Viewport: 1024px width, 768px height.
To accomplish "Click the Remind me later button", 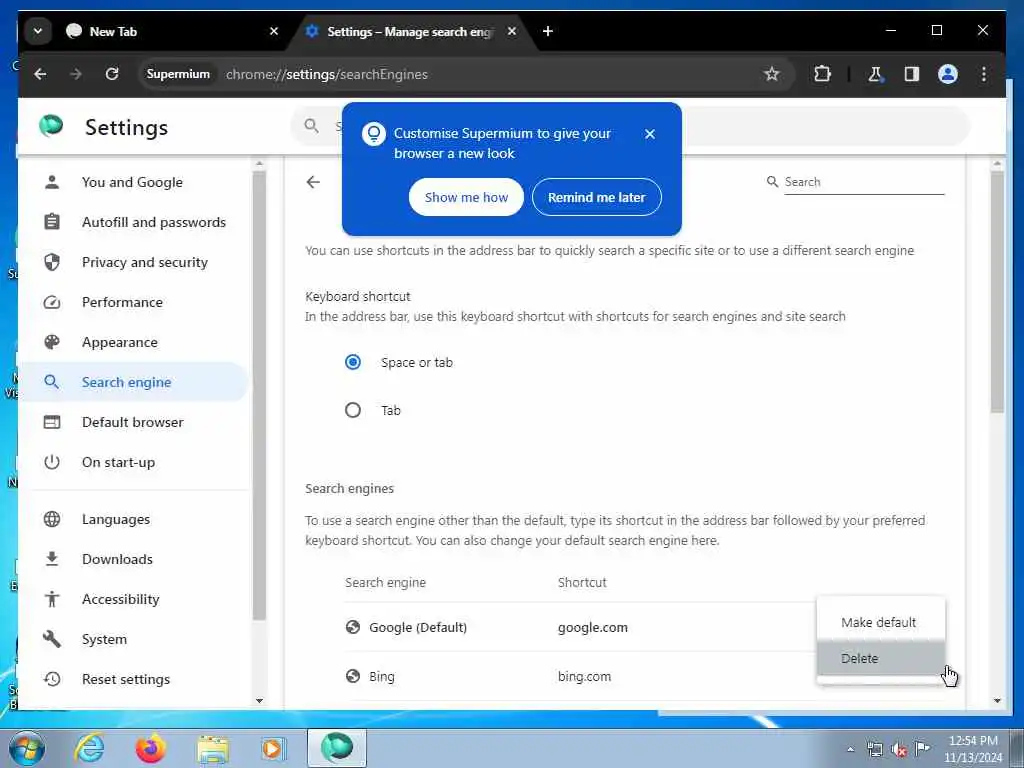I will 597,197.
